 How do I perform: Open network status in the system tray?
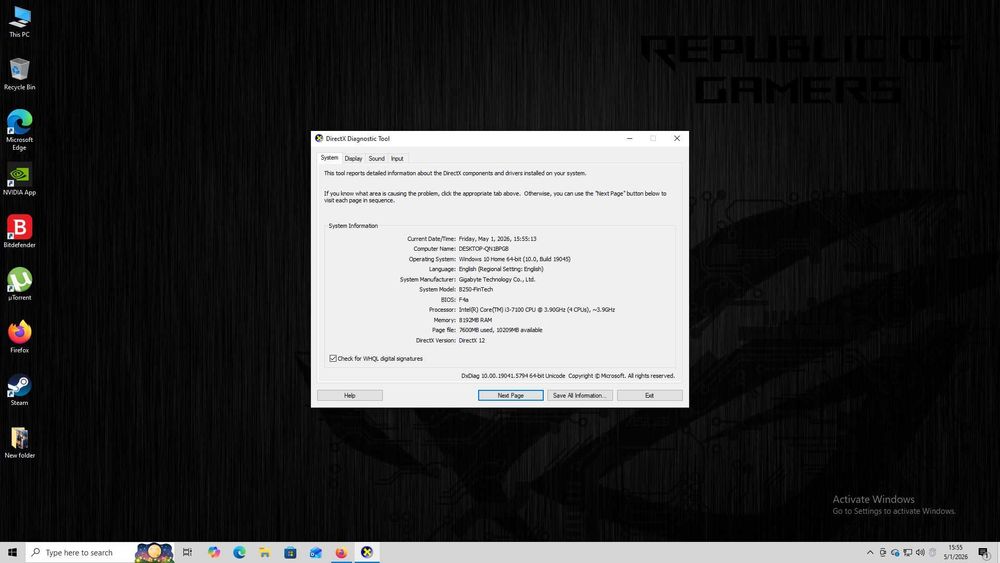point(908,552)
